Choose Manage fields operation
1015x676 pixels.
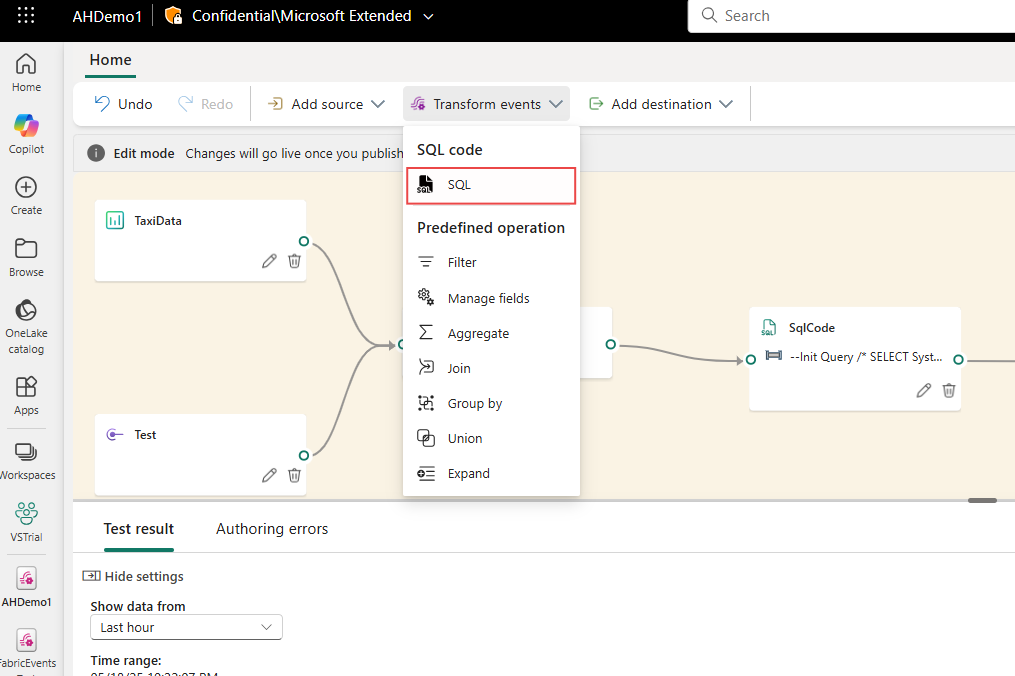[491, 298]
